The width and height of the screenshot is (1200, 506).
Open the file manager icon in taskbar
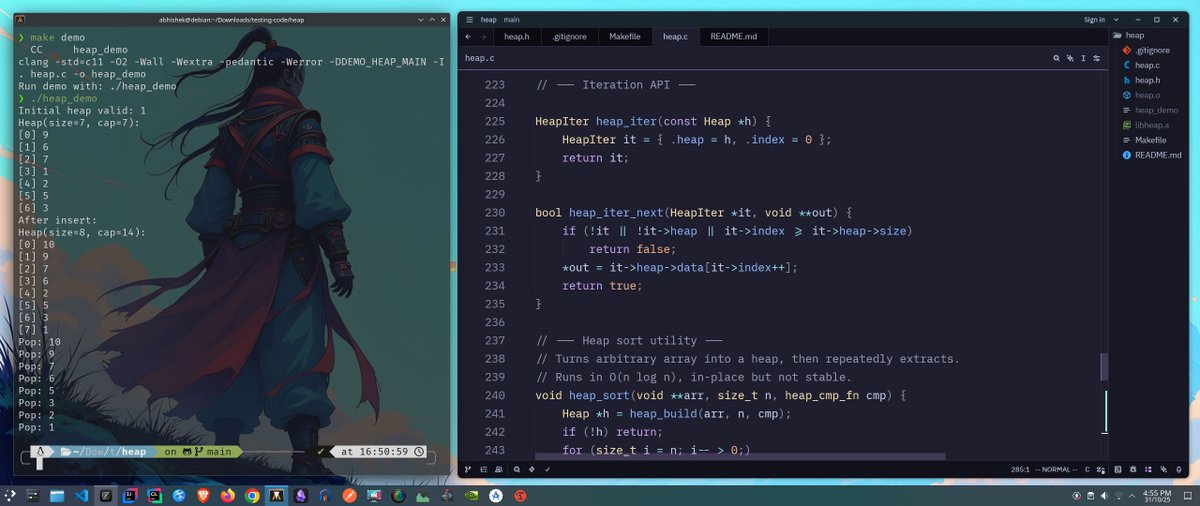(57, 495)
